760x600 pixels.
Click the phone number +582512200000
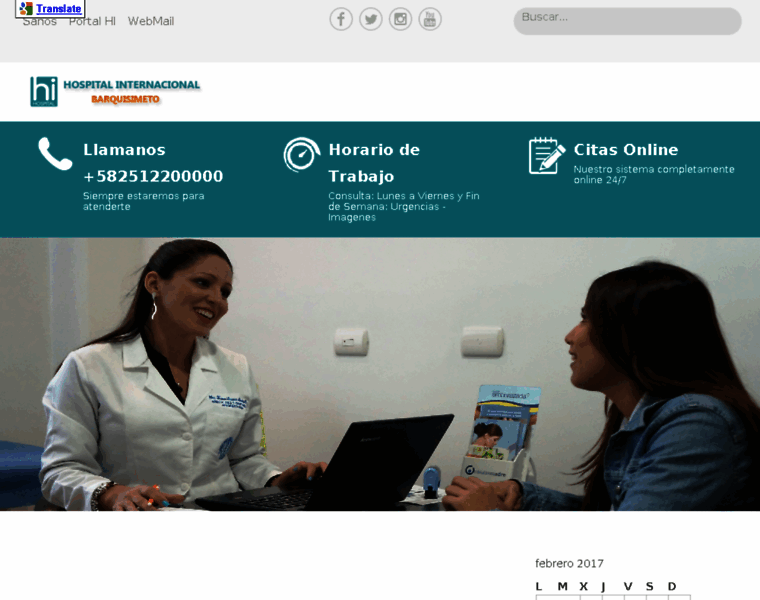coord(153,176)
